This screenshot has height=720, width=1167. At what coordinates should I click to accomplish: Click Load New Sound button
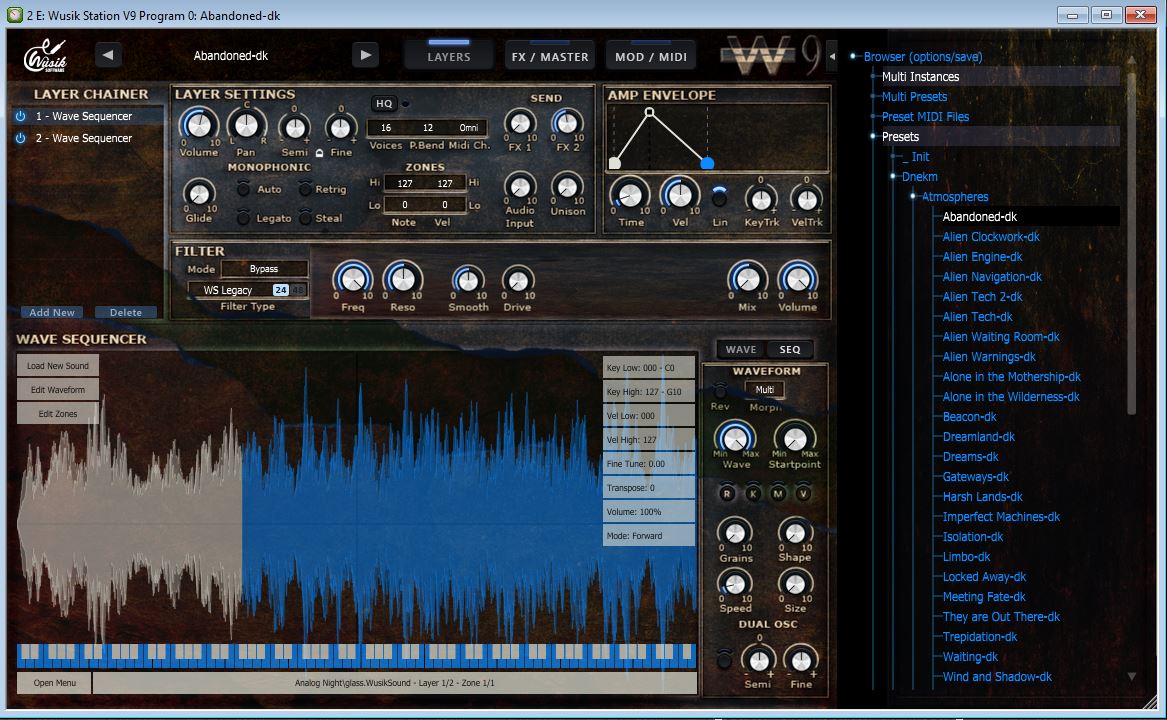pos(58,366)
